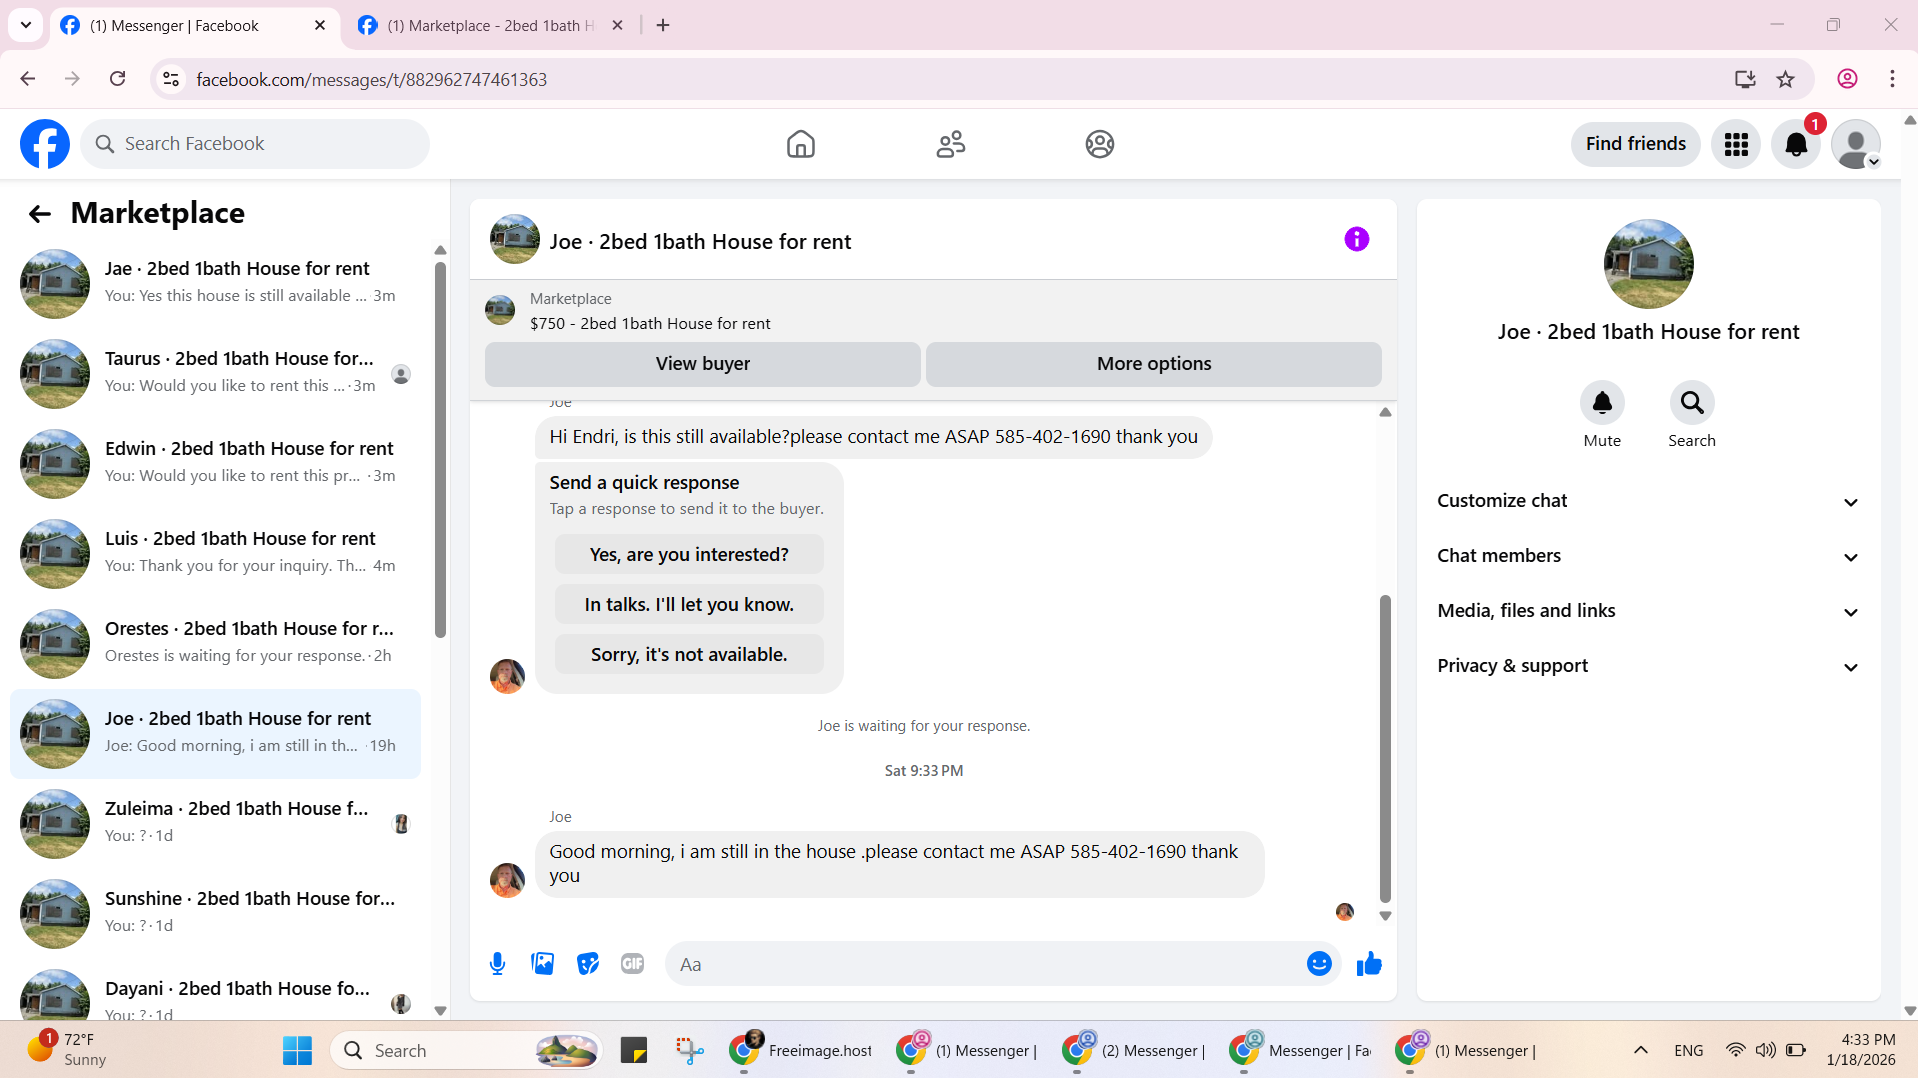Search within the conversation using the magnifier icon
Screen dimensions: 1918x1078
[x=1692, y=402]
